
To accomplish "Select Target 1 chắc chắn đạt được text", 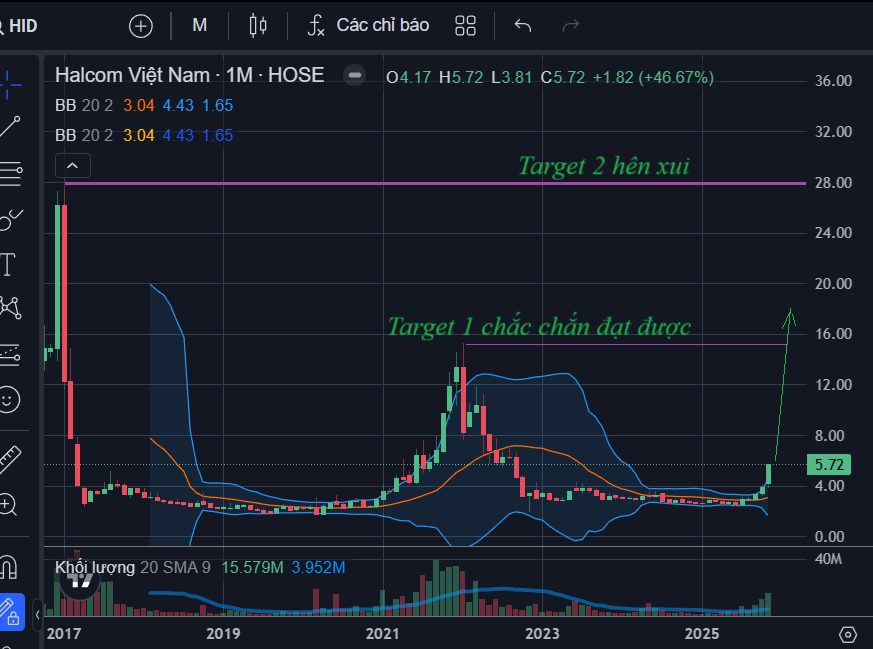I will 539,327.
